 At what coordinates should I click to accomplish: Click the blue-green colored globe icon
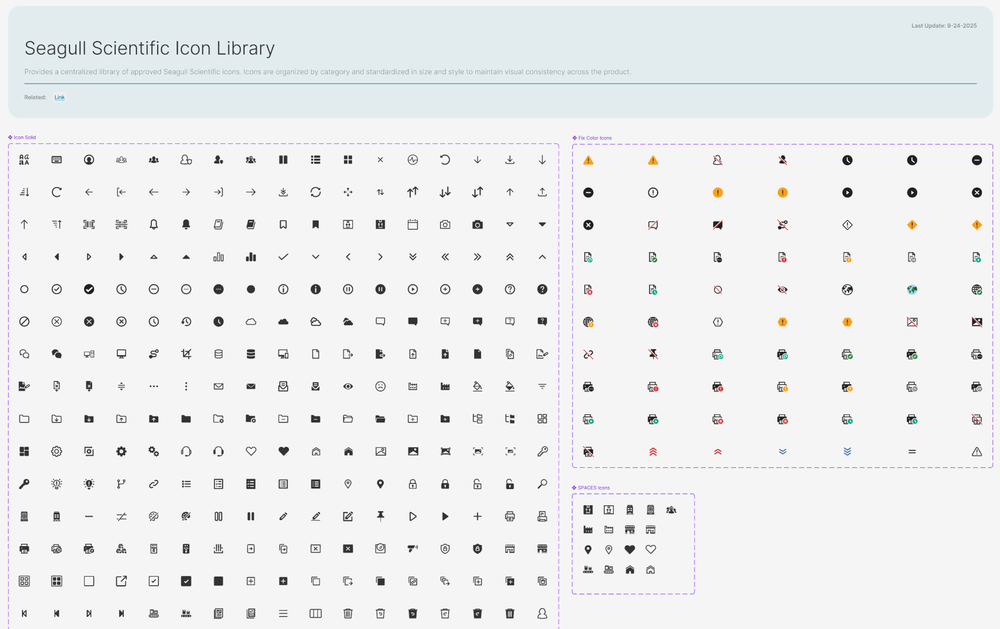[x=912, y=290]
